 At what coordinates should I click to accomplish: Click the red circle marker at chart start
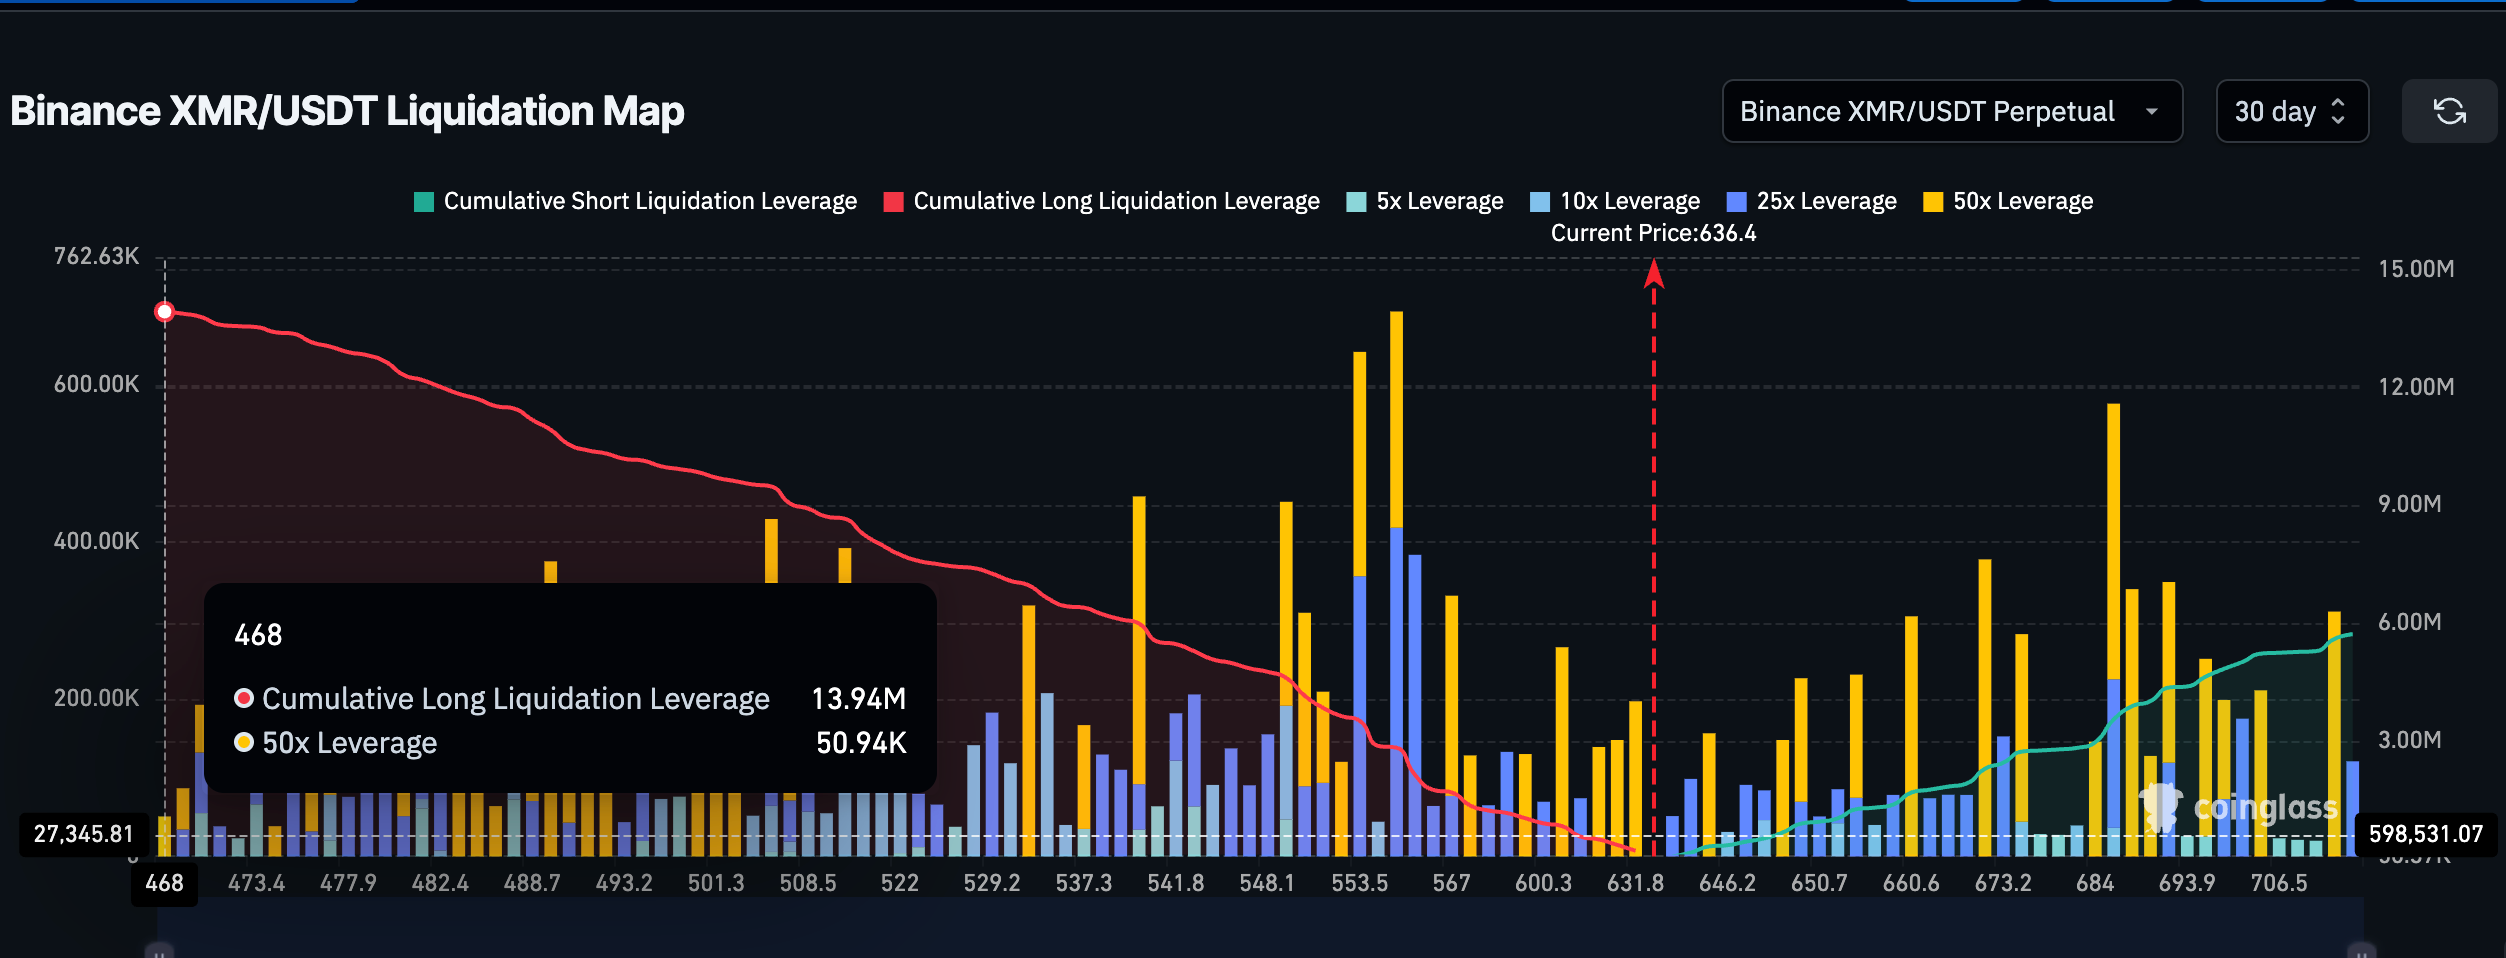click(165, 311)
